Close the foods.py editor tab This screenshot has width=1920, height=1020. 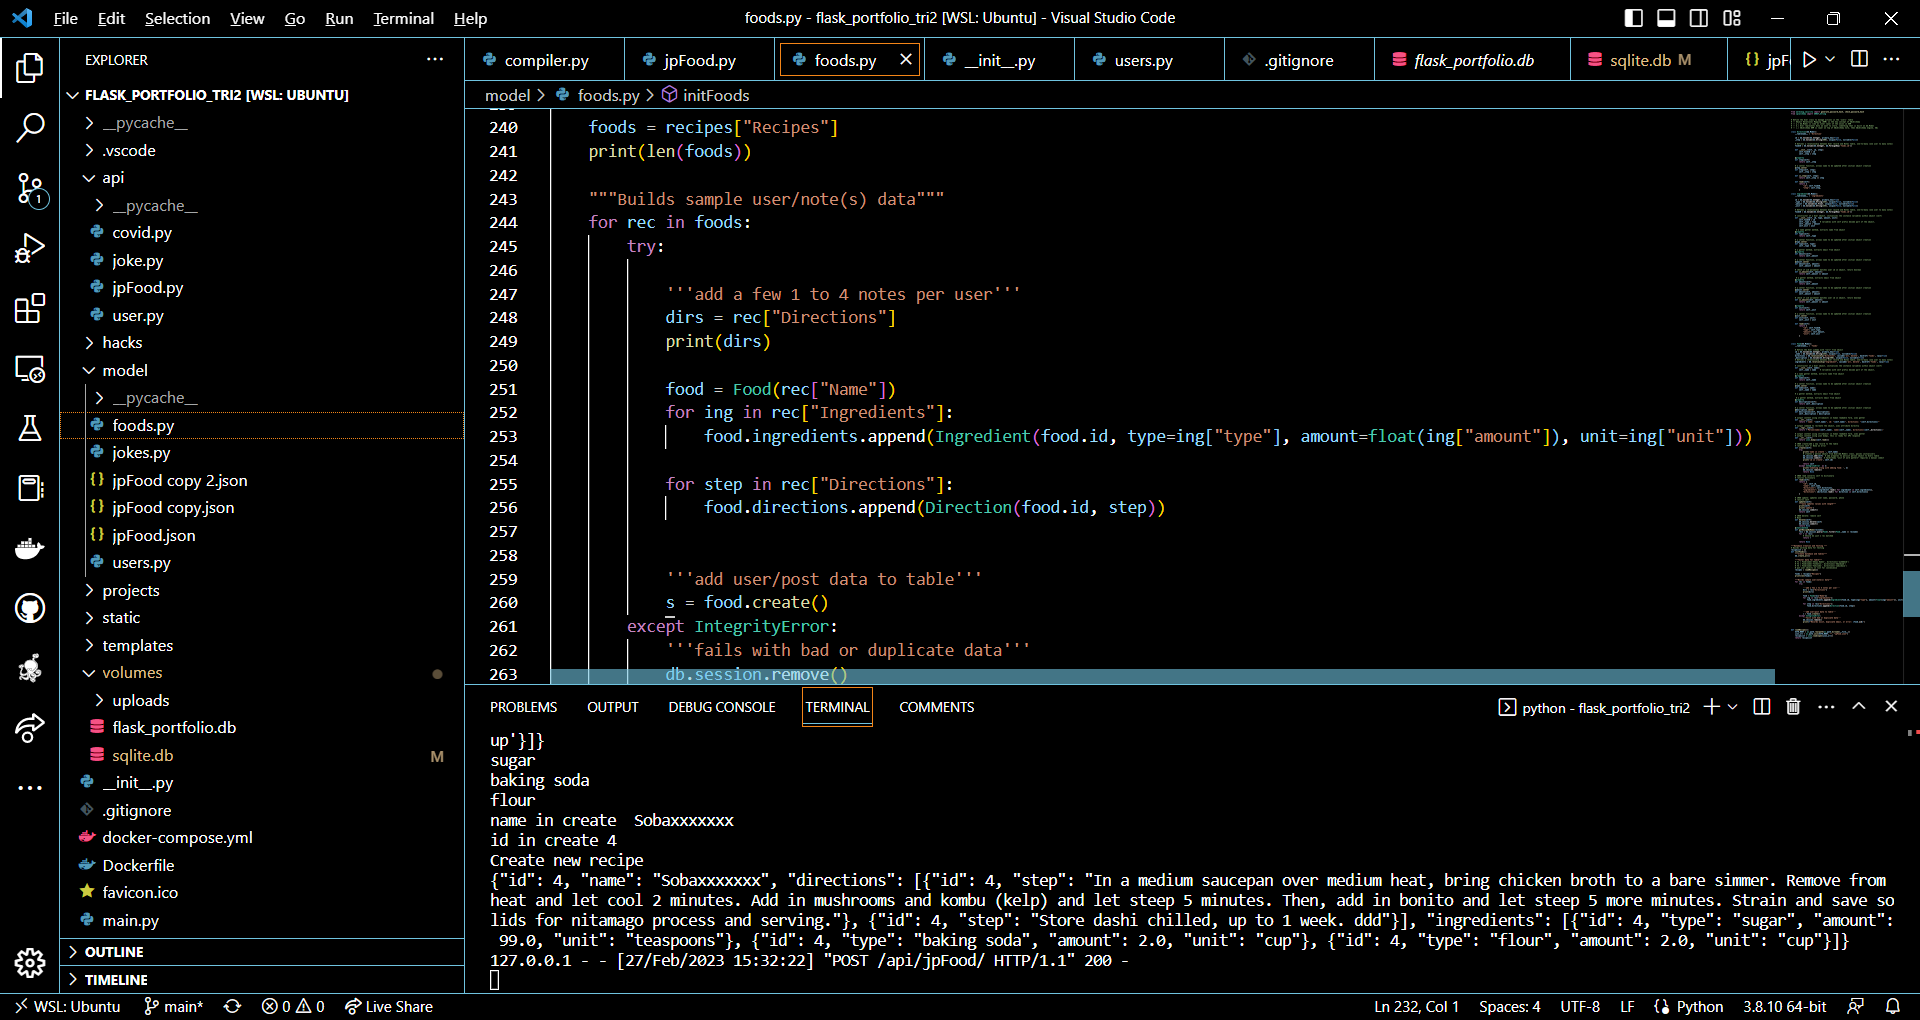click(906, 60)
